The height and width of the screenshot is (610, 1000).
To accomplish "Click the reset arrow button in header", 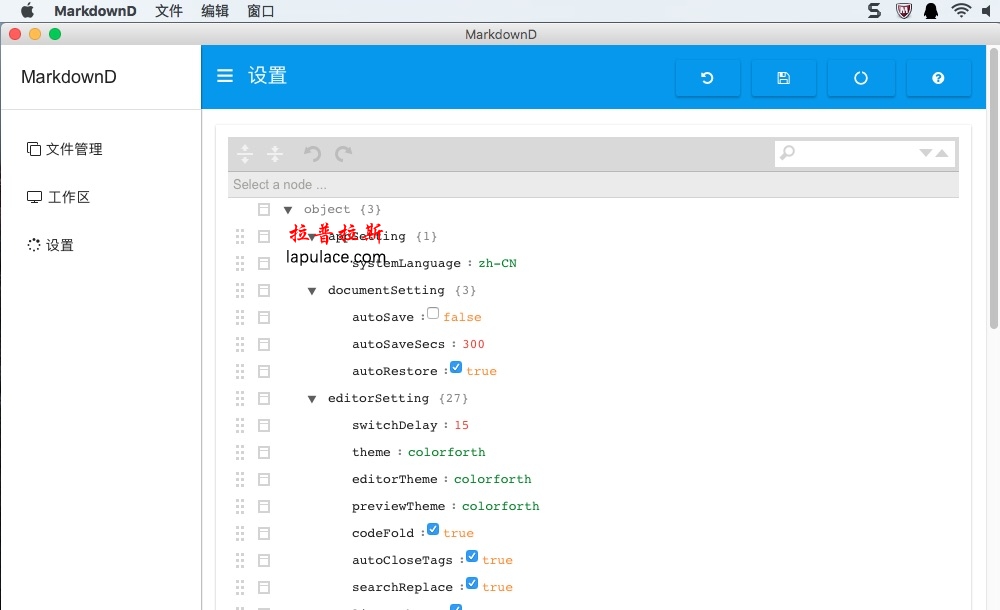I will click(x=707, y=78).
